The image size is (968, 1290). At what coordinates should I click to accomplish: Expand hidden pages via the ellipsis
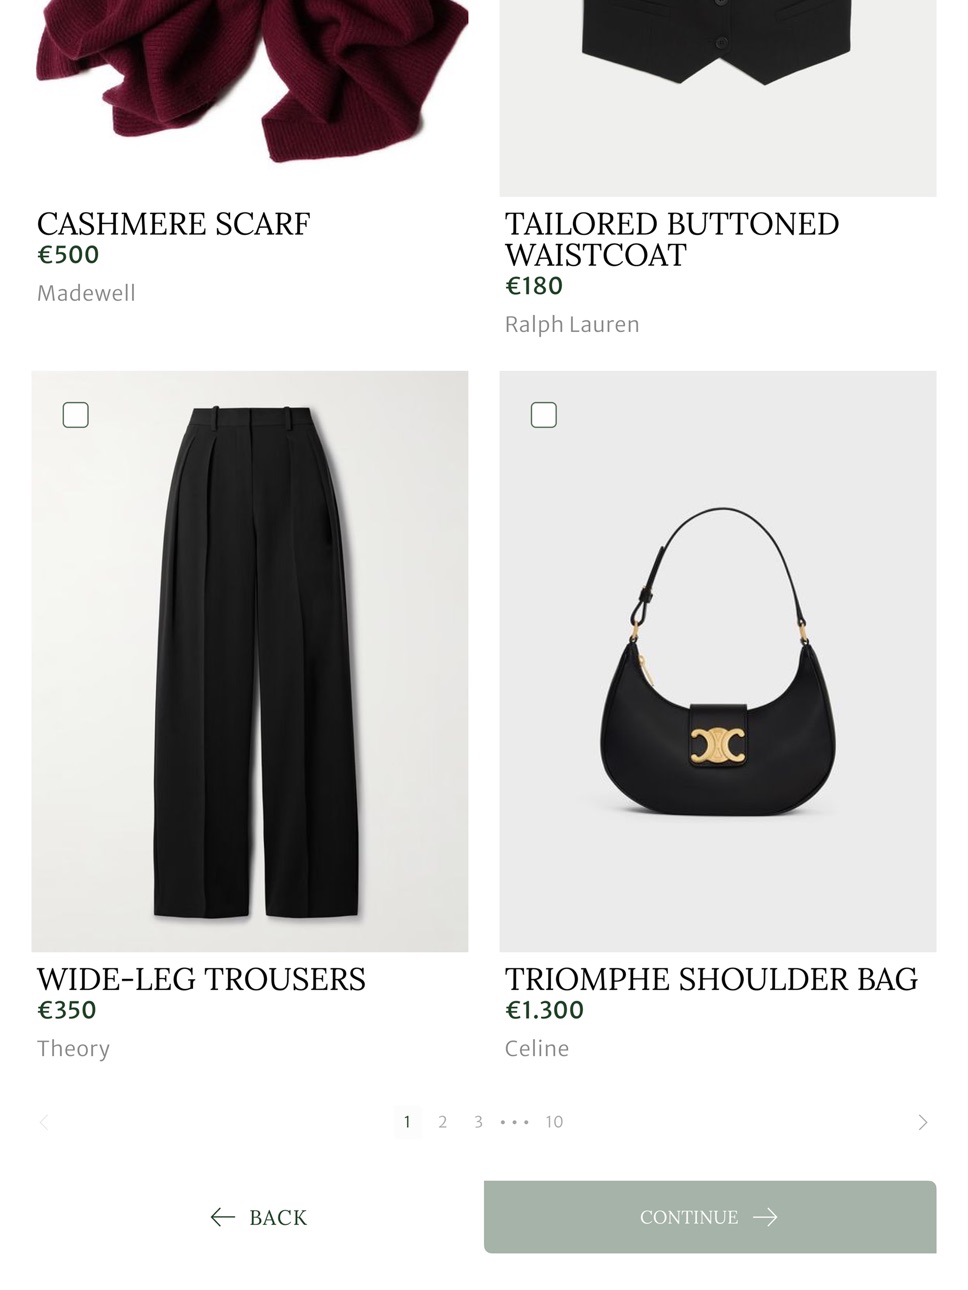coord(514,1122)
